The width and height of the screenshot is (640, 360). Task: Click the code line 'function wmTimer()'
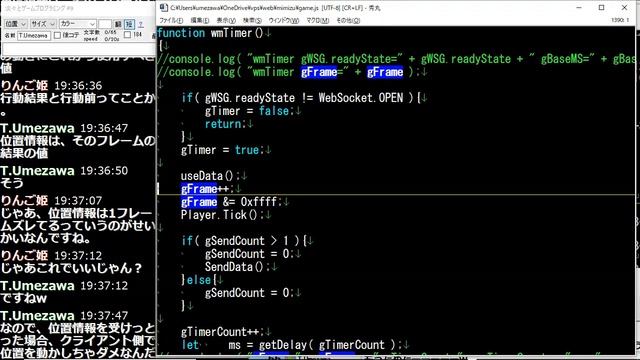[x=210, y=33]
